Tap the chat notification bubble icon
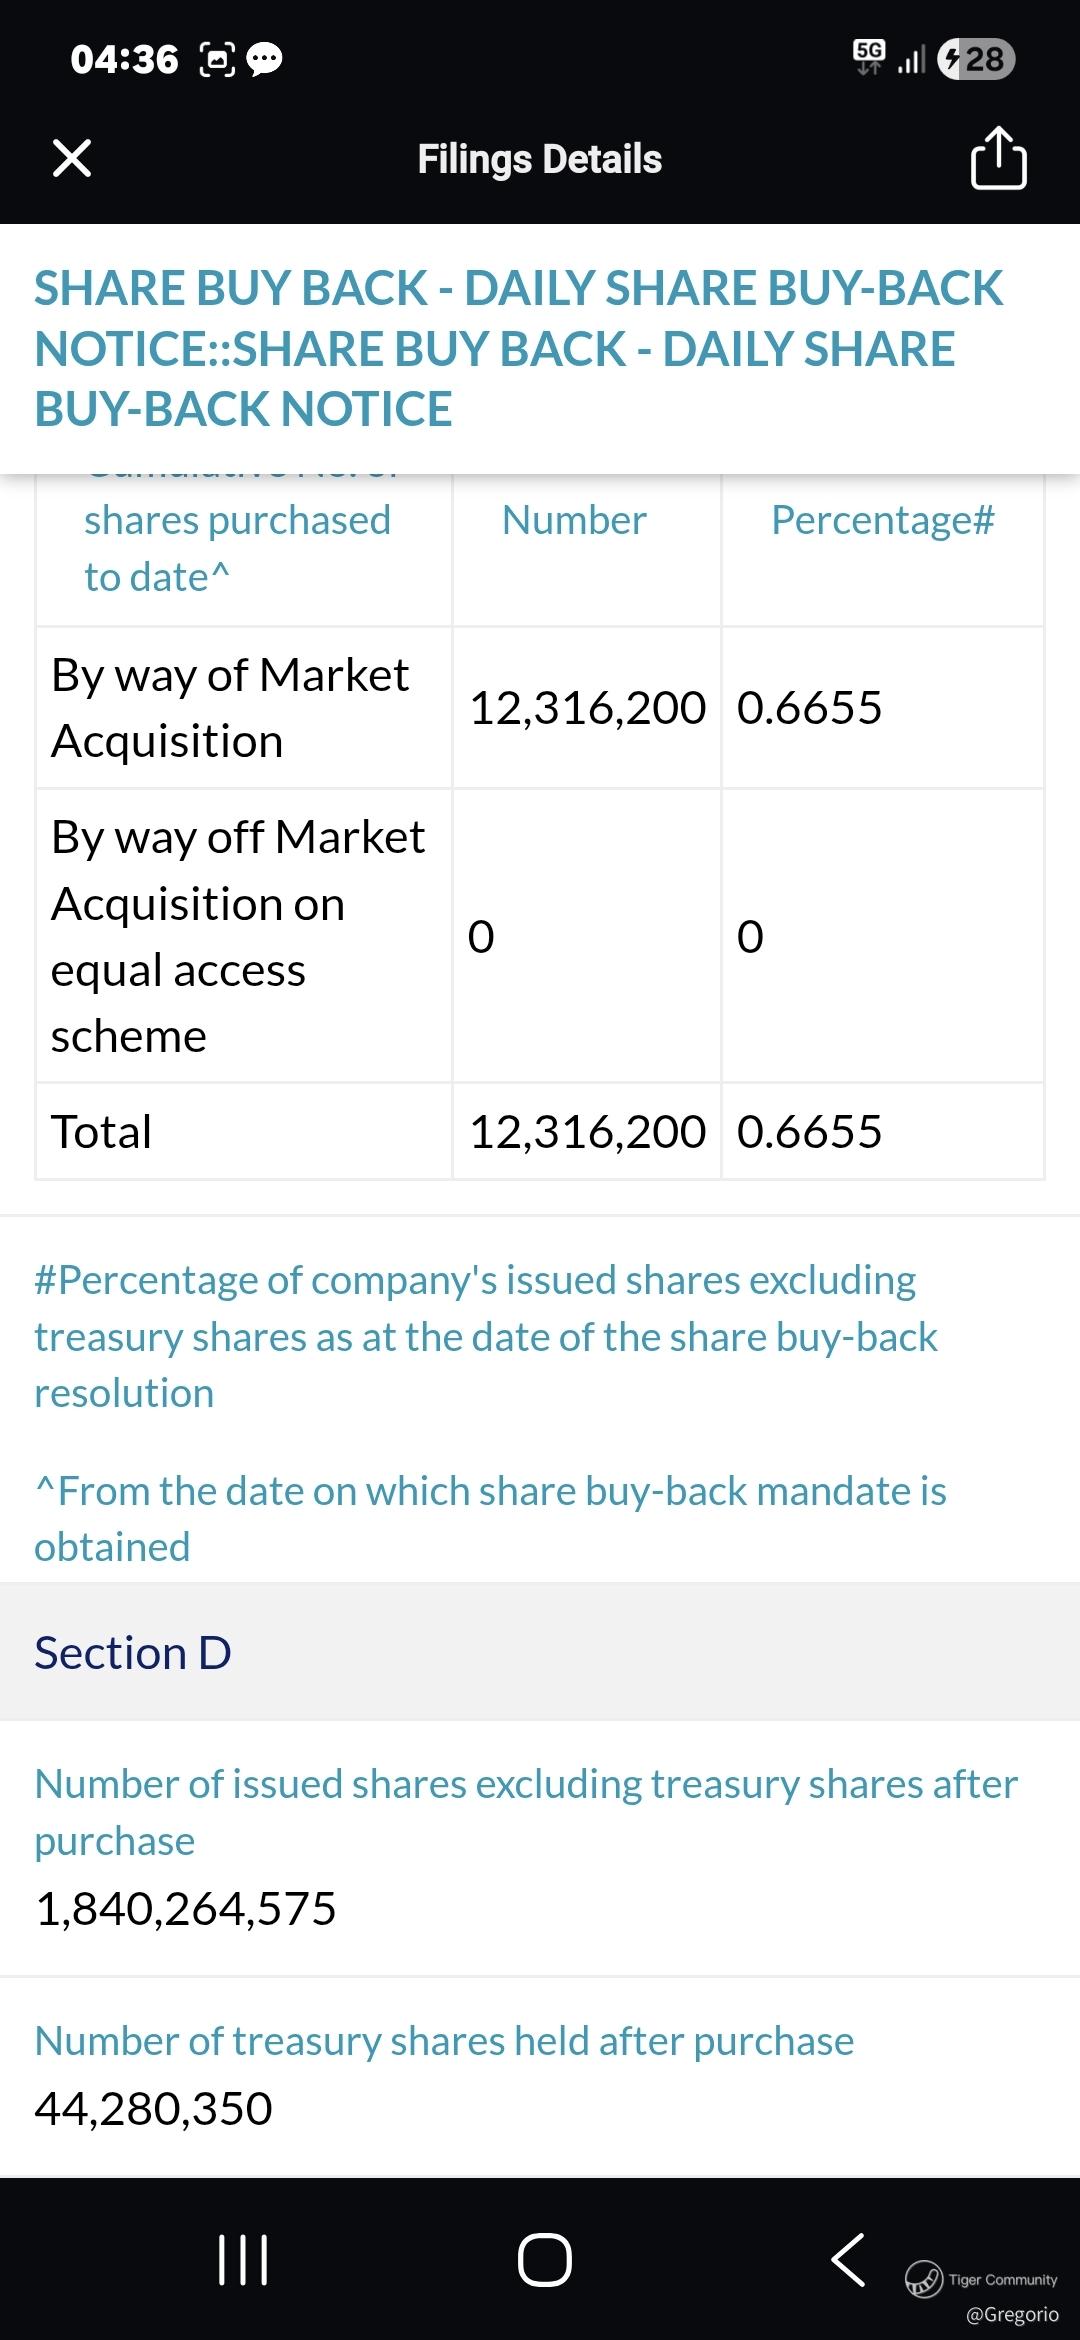Image resolution: width=1080 pixels, height=2340 pixels. coord(265,60)
